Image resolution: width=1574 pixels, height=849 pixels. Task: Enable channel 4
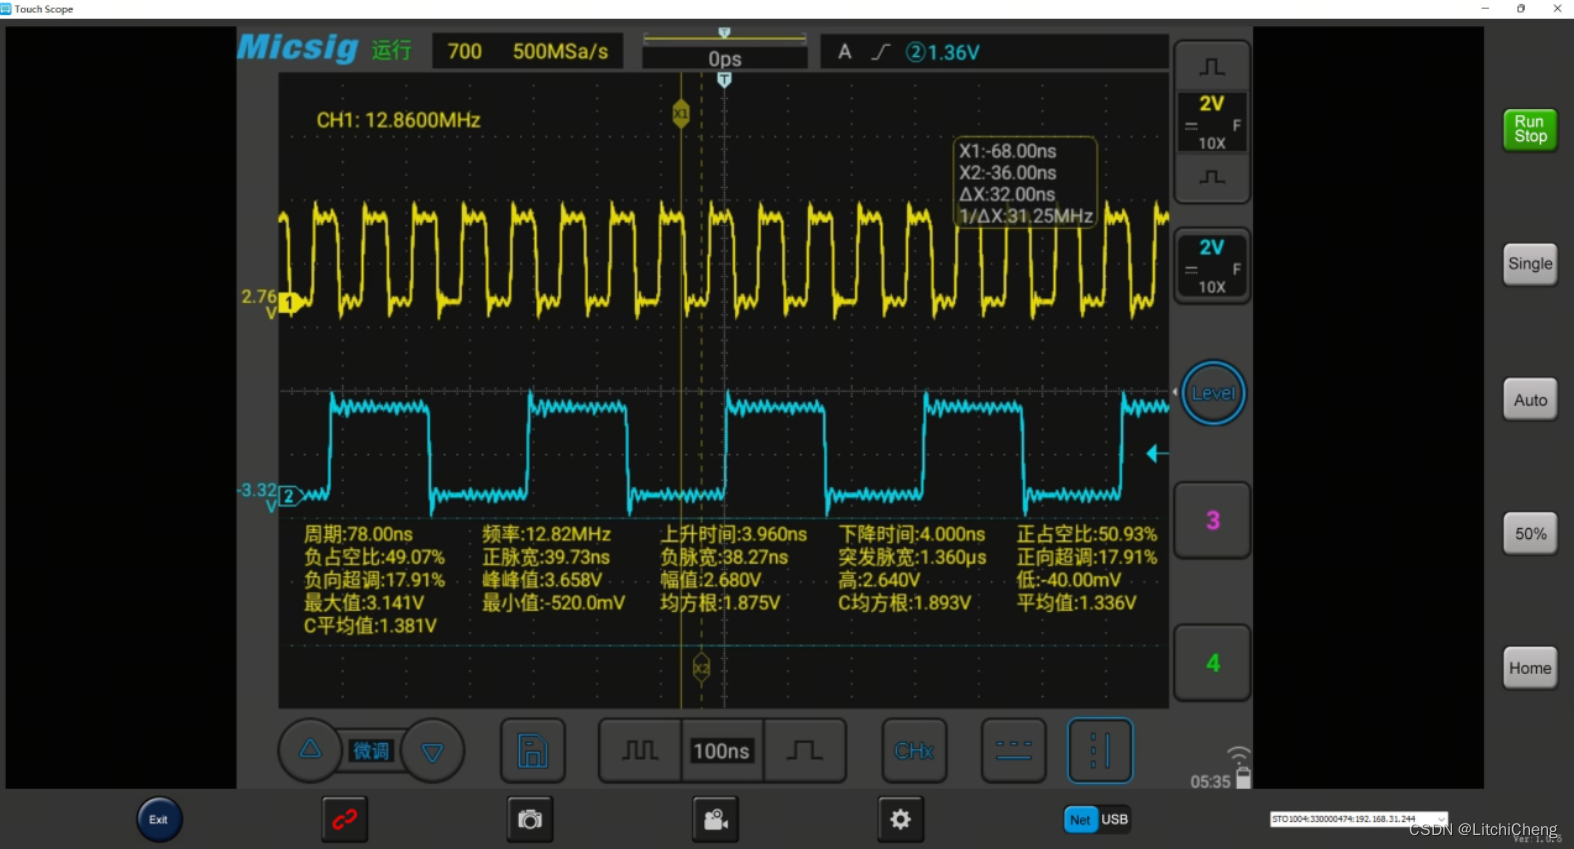(x=1212, y=663)
